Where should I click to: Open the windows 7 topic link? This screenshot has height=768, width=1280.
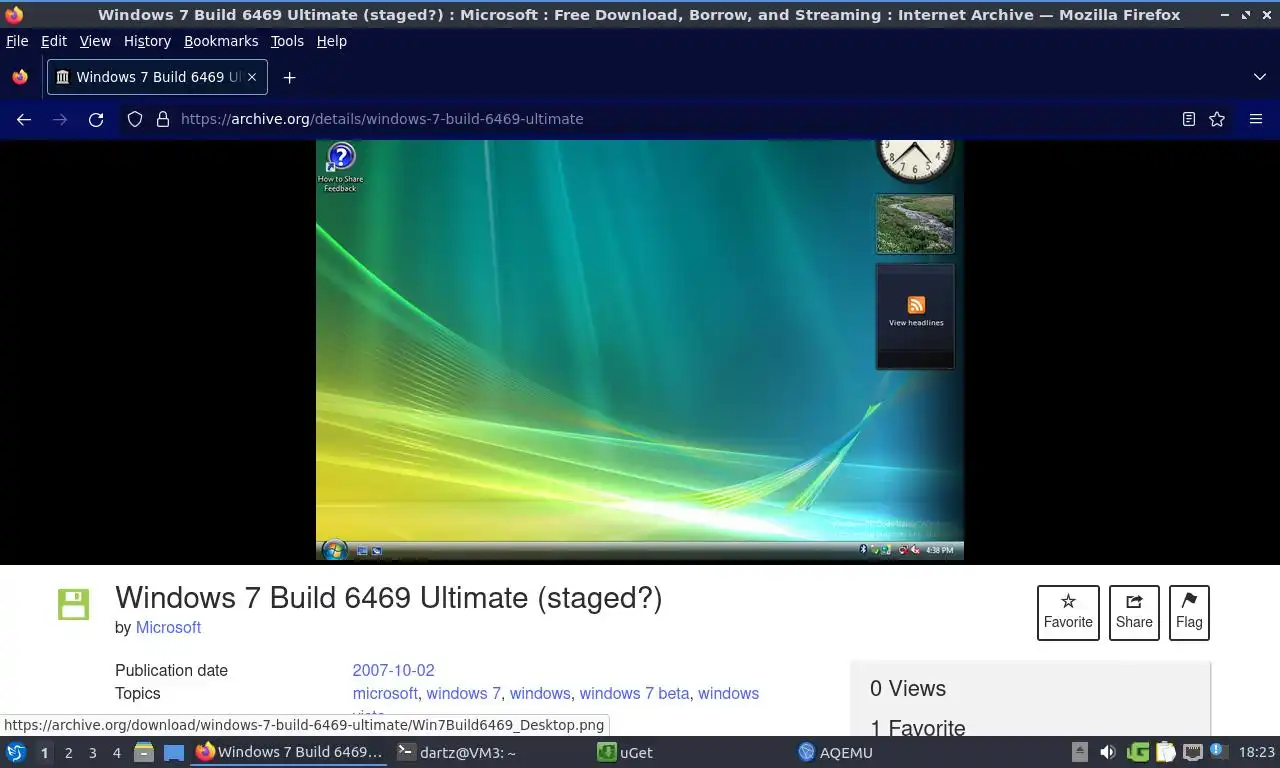[x=464, y=693]
